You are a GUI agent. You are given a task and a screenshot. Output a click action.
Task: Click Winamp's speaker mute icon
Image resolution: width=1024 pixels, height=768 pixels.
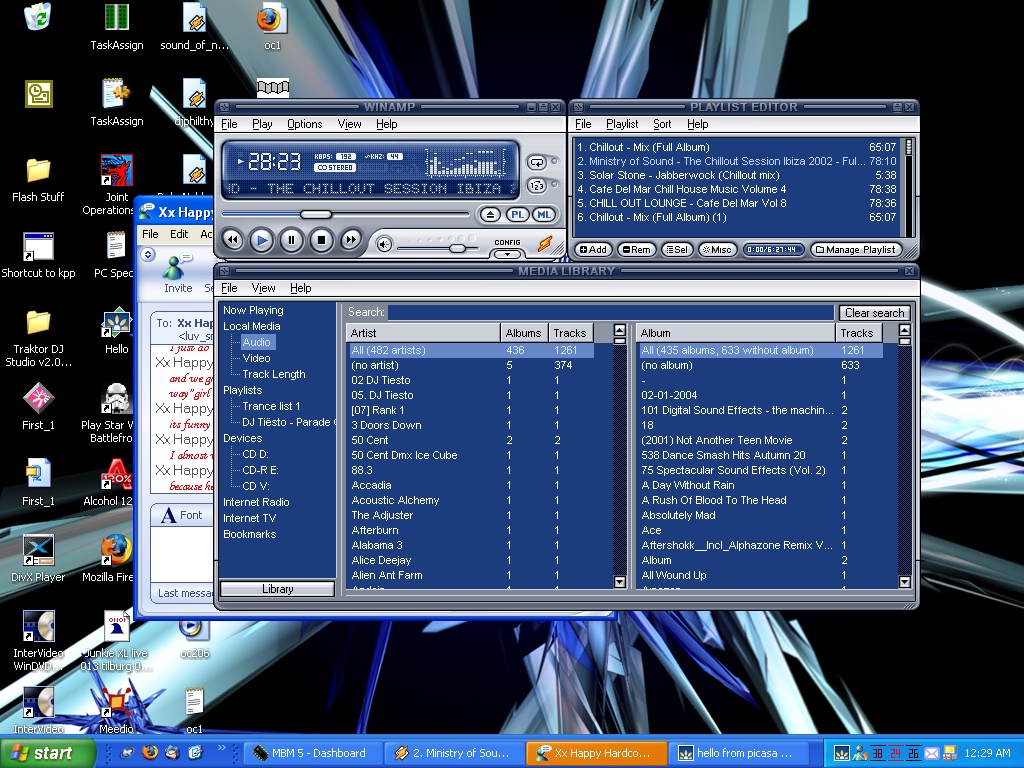pos(384,245)
